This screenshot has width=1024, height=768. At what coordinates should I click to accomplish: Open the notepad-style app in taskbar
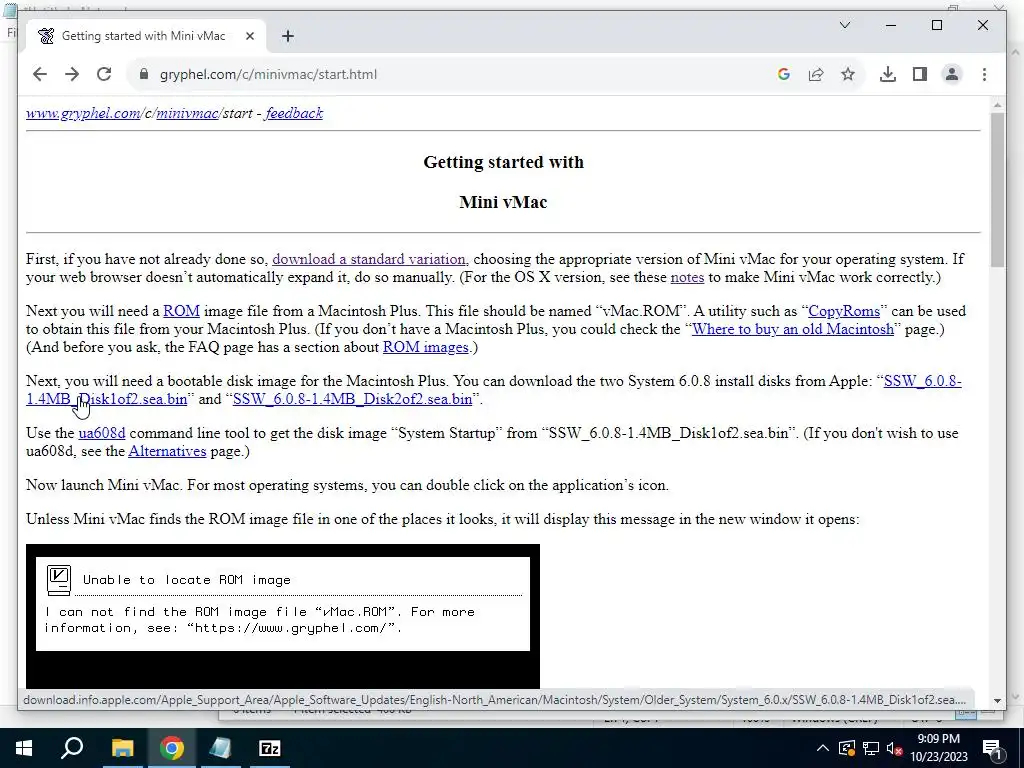(221, 748)
